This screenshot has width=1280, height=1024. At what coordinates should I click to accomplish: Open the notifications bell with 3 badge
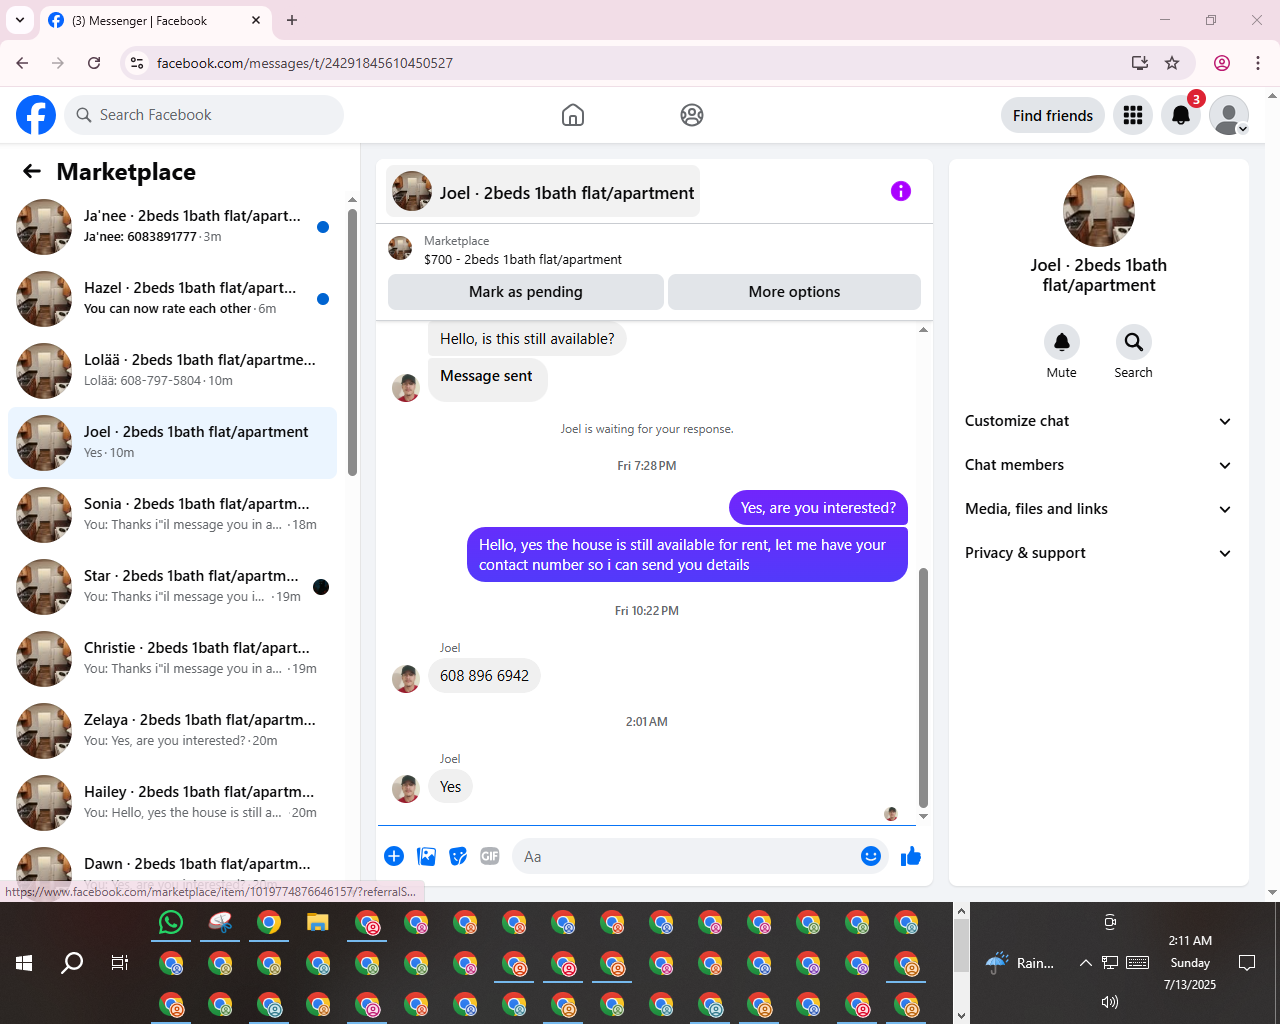pos(1181,115)
